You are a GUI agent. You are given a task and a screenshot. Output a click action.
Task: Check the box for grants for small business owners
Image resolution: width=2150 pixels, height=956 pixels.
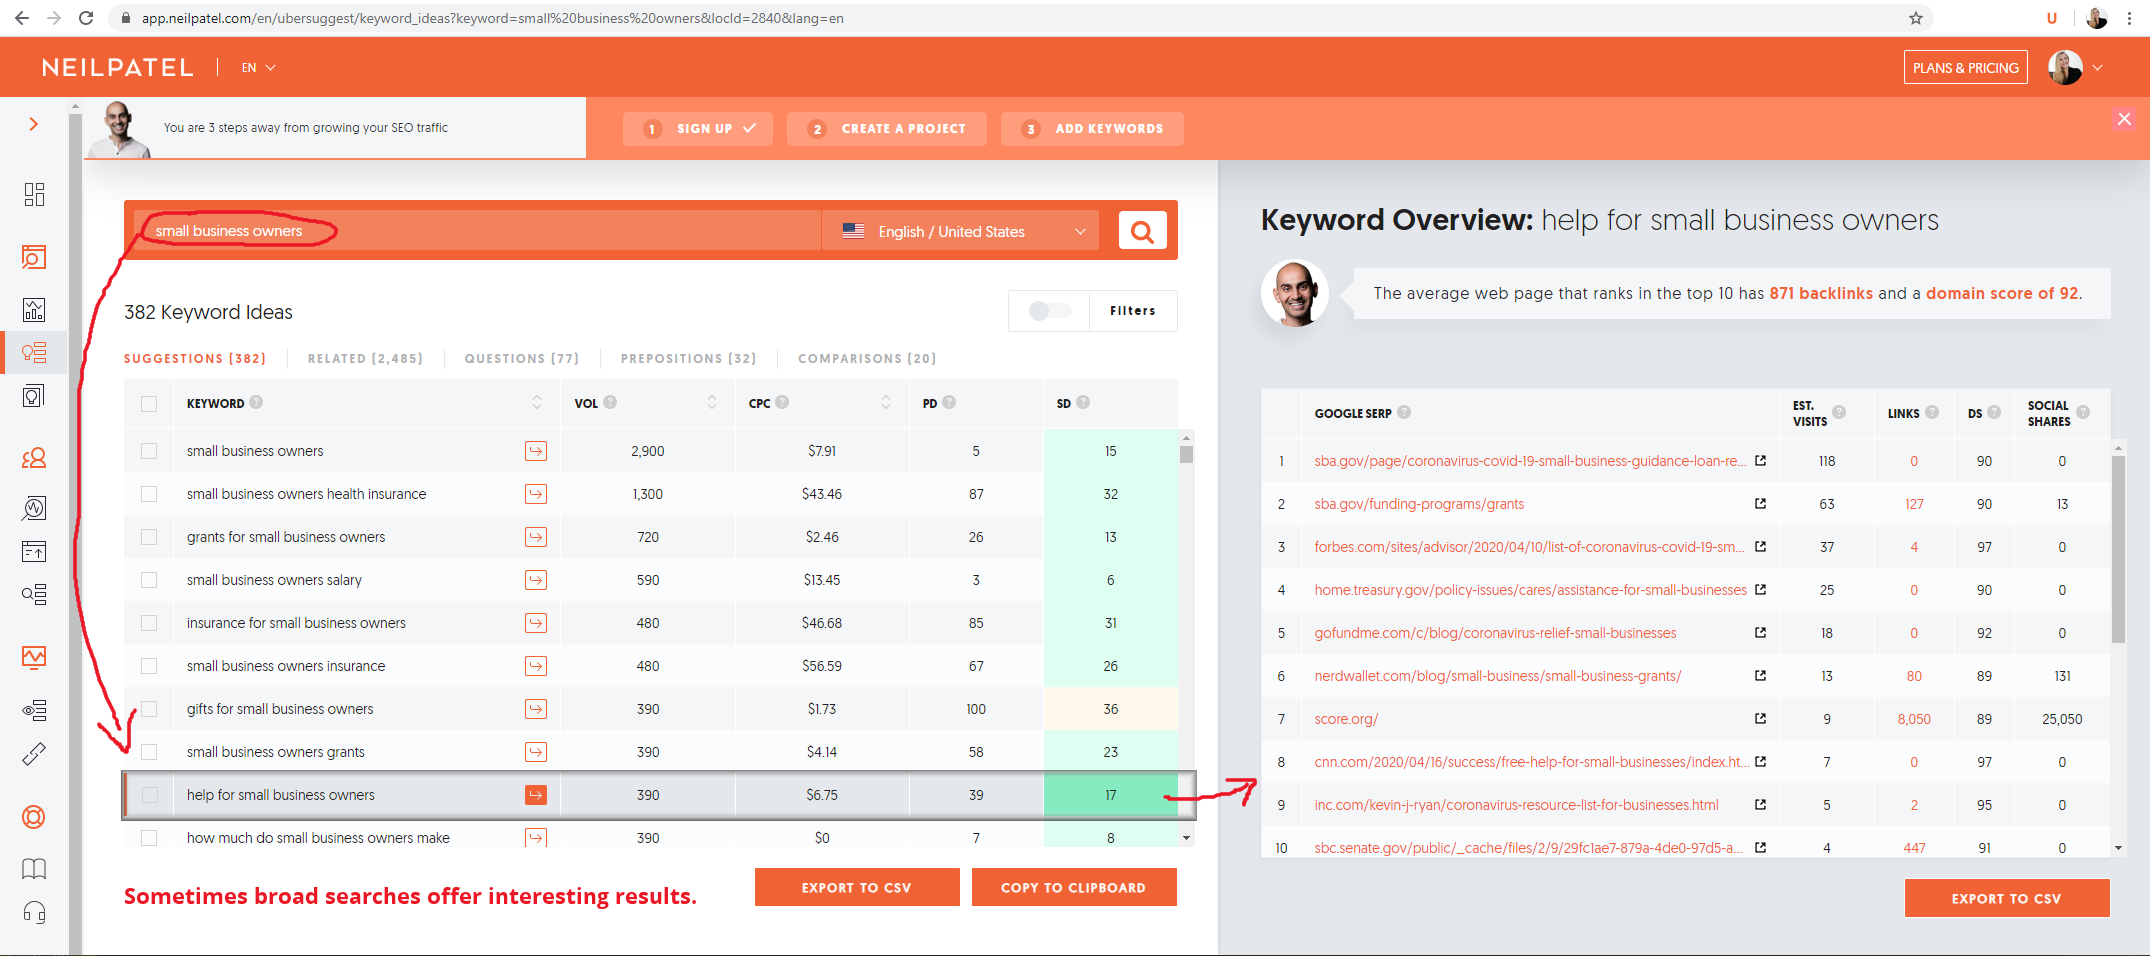(149, 537)
